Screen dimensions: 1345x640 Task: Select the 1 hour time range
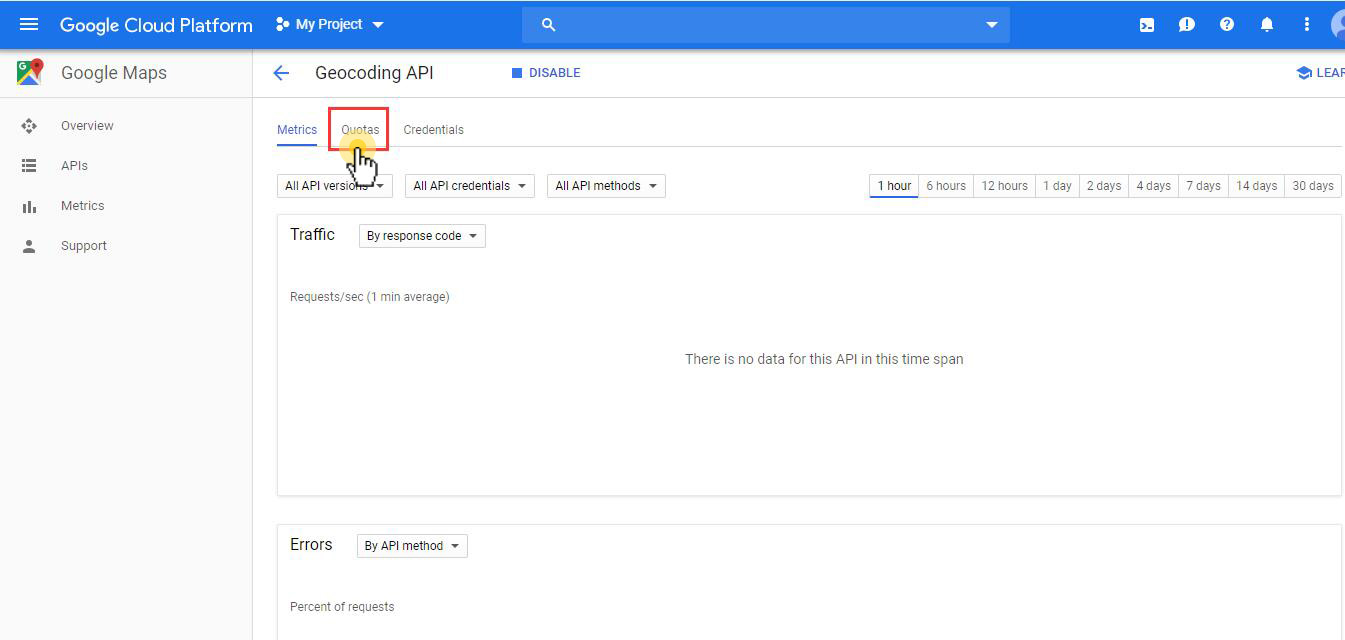point(894,186)
